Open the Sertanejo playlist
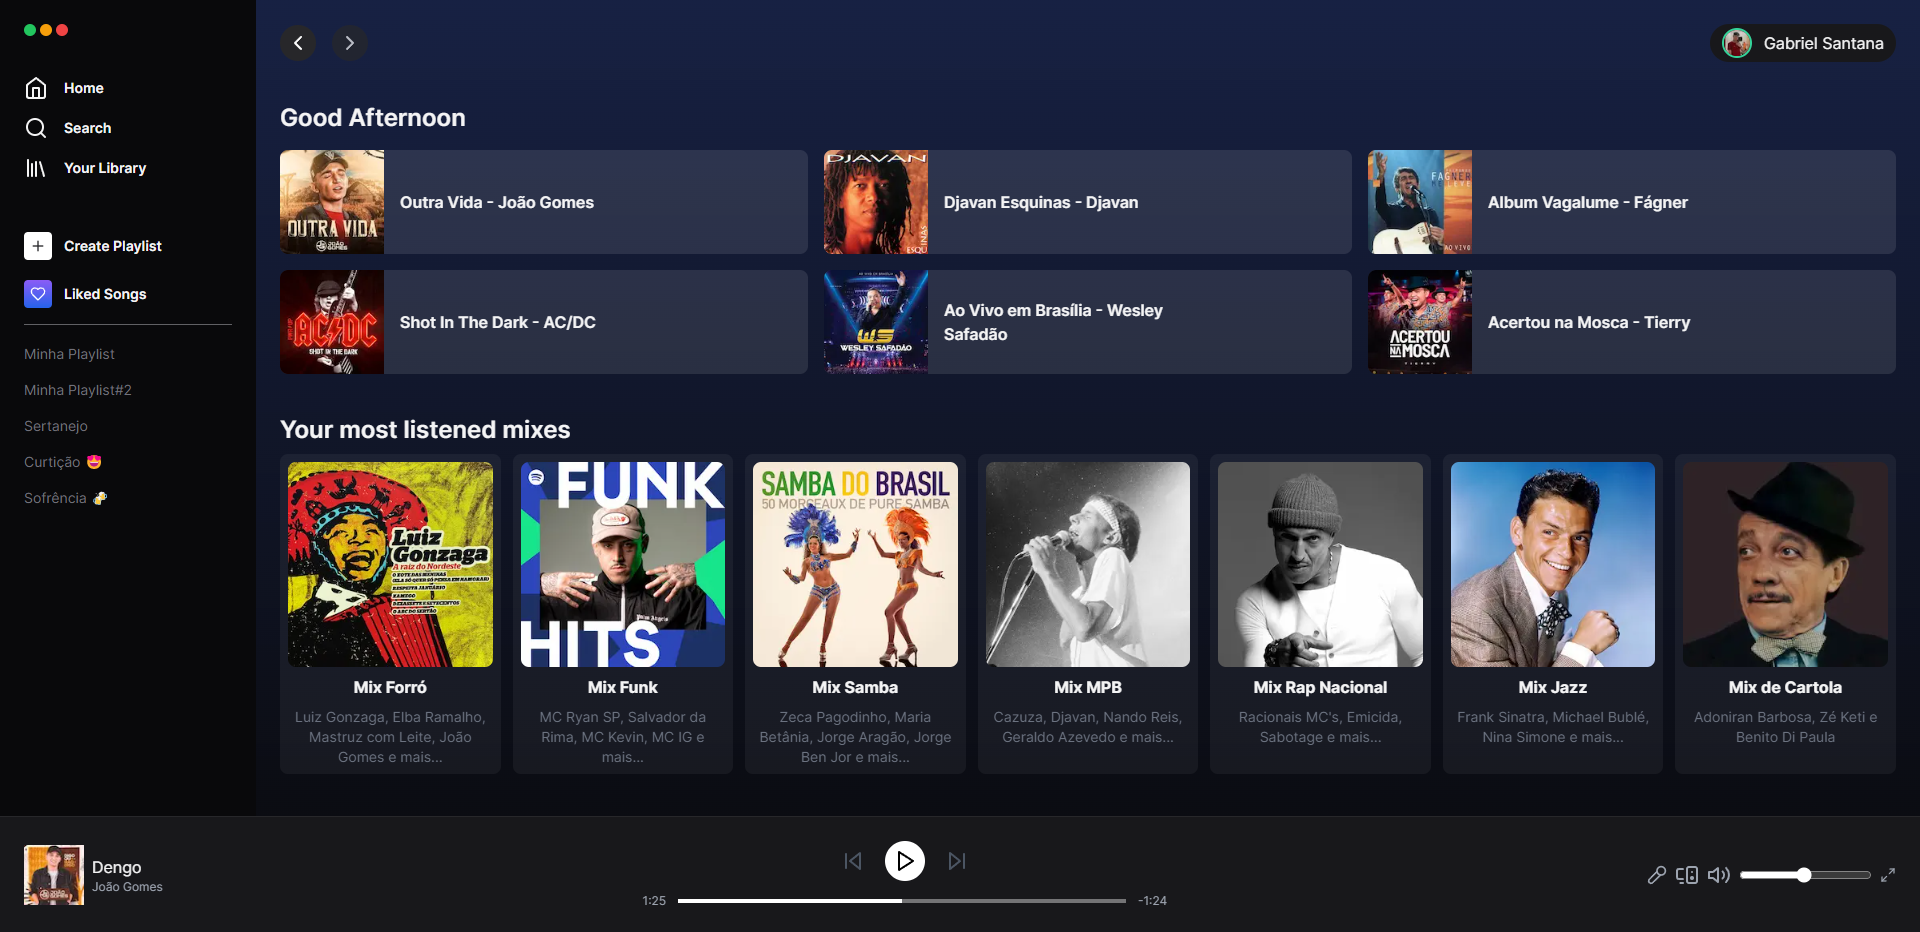1920x932 pixels. 55,426
